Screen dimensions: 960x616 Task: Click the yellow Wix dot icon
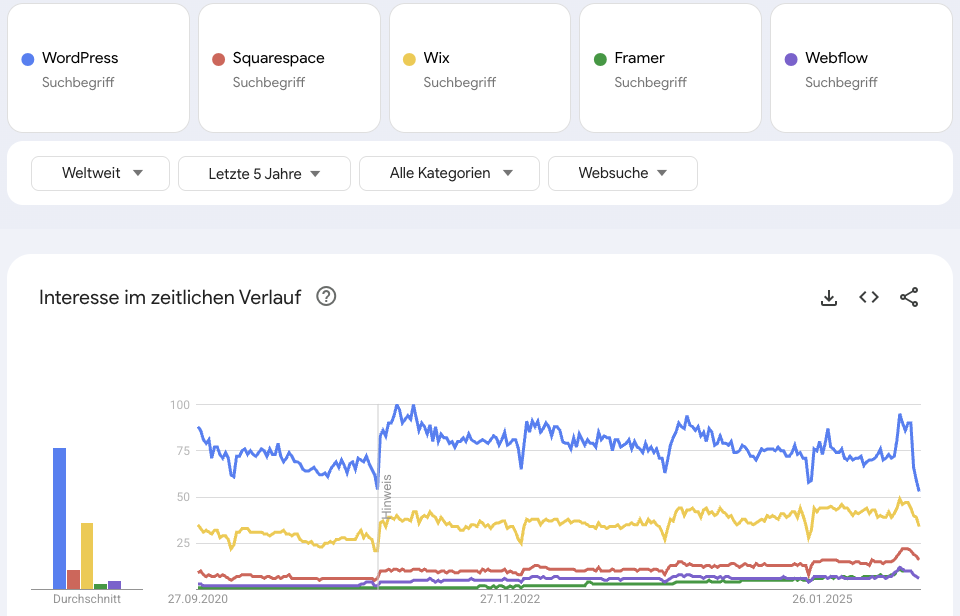point(409,59)
